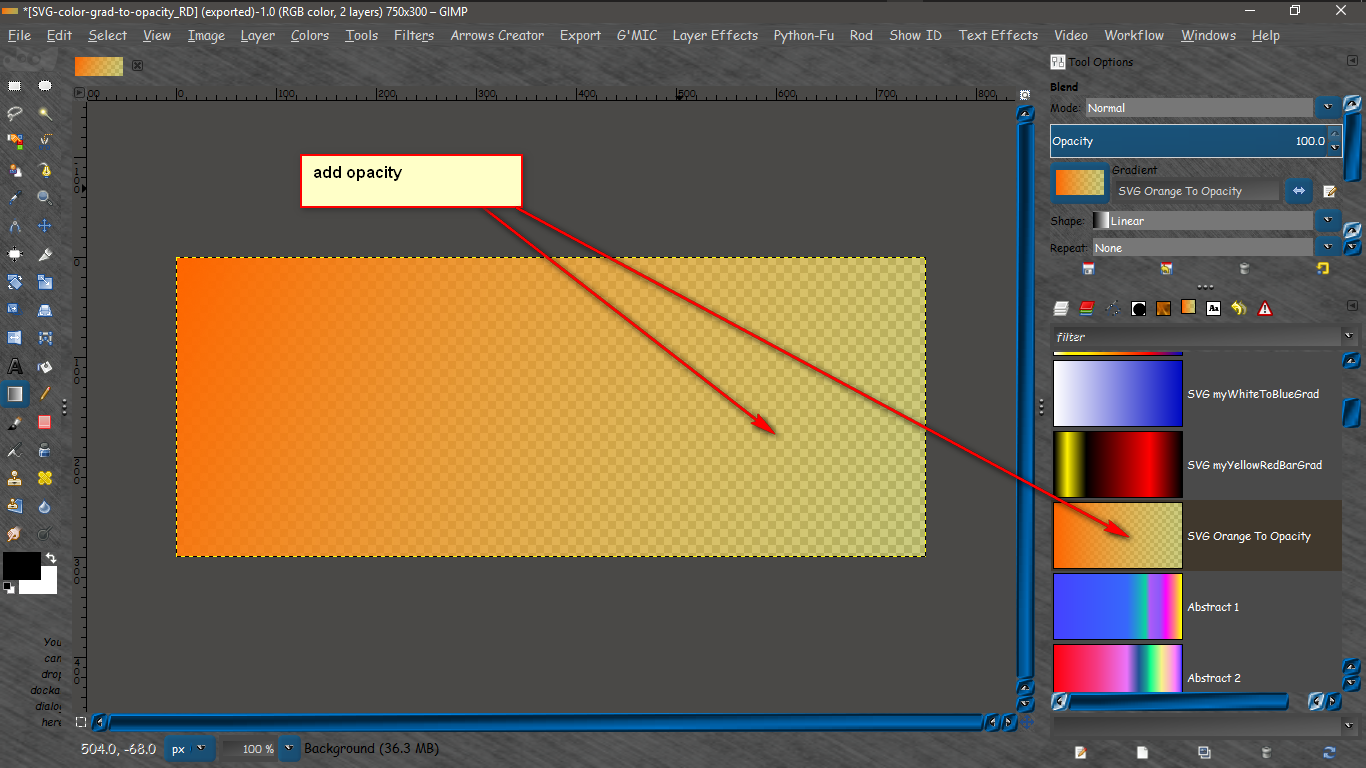
Task: Toggle the gradient reverse arrow button
Action: click(1299, 190)
